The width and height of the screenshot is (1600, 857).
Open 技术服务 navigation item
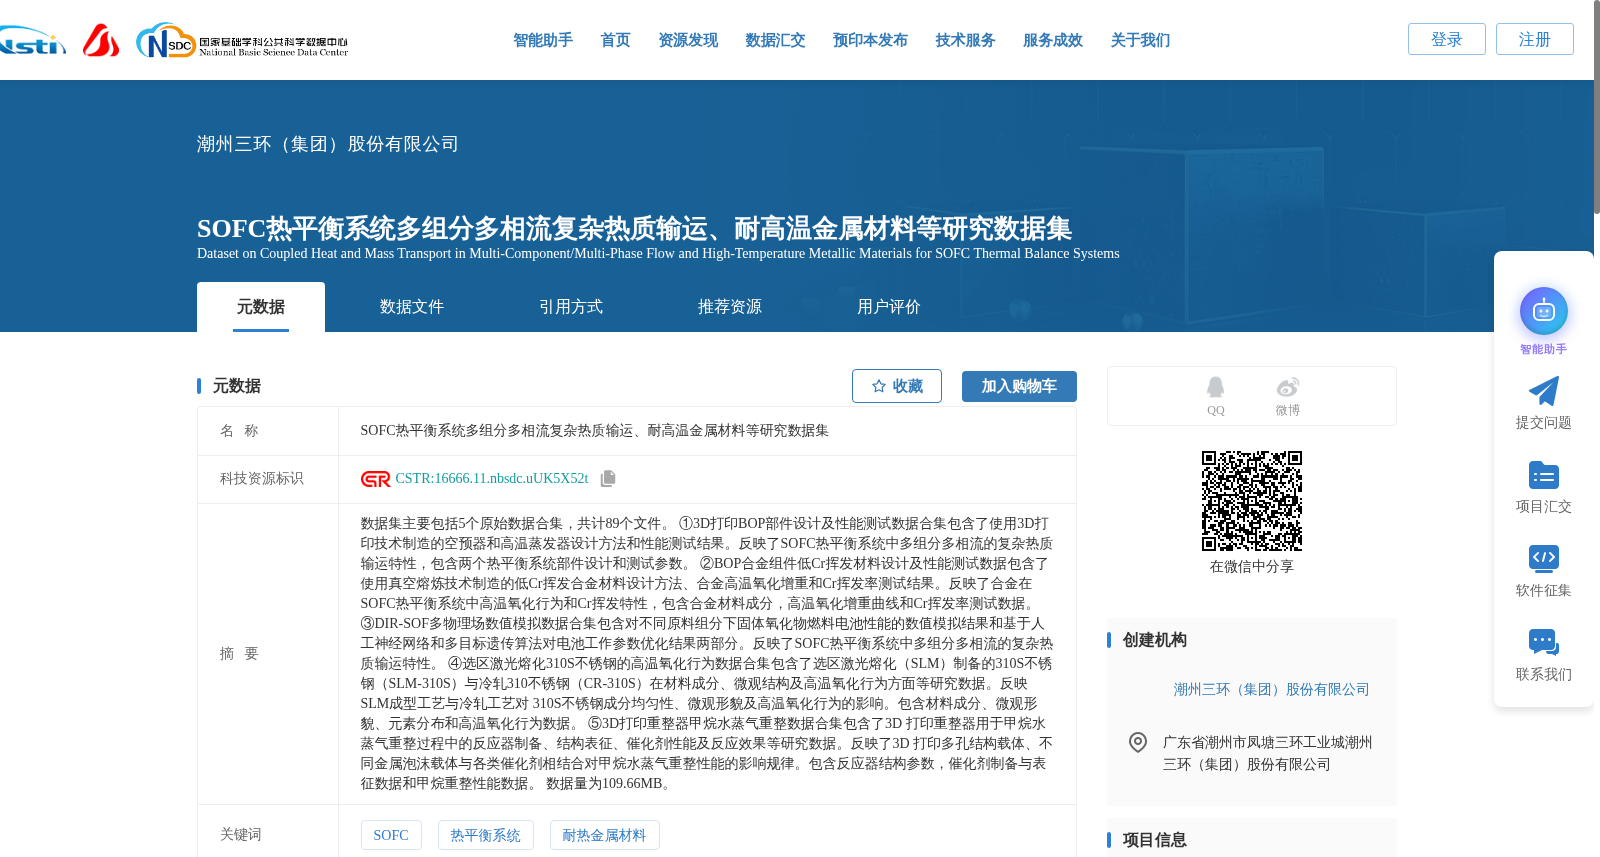[x=965, y=40]
